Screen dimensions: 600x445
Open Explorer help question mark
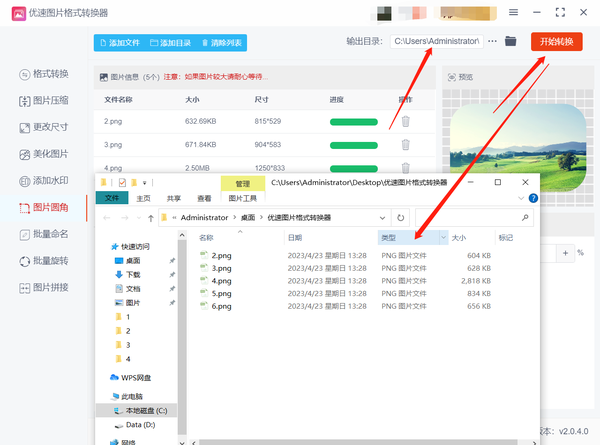pyautogui.click(x=533, y=198)
